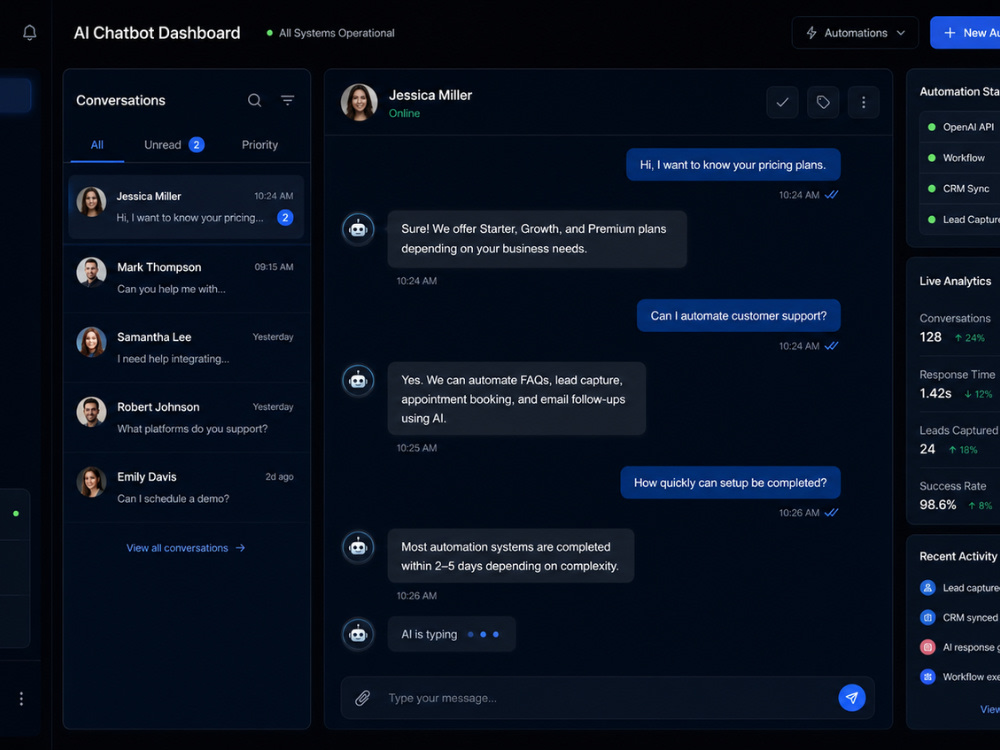Click the OpenAI API status row
Screen dimensions: 1000x750
960,127
